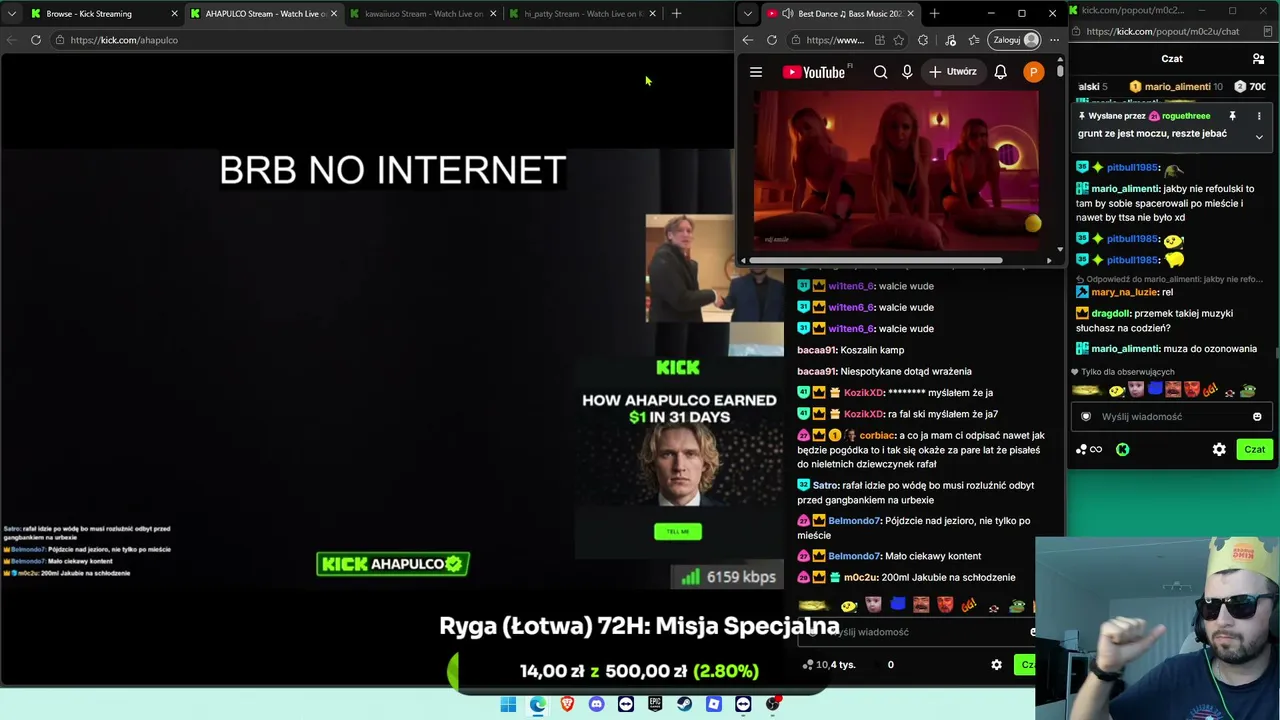The image size is (1280, 720).
Task: Open Epic Games Launcher from taskbar
Action: click(655, 704)
